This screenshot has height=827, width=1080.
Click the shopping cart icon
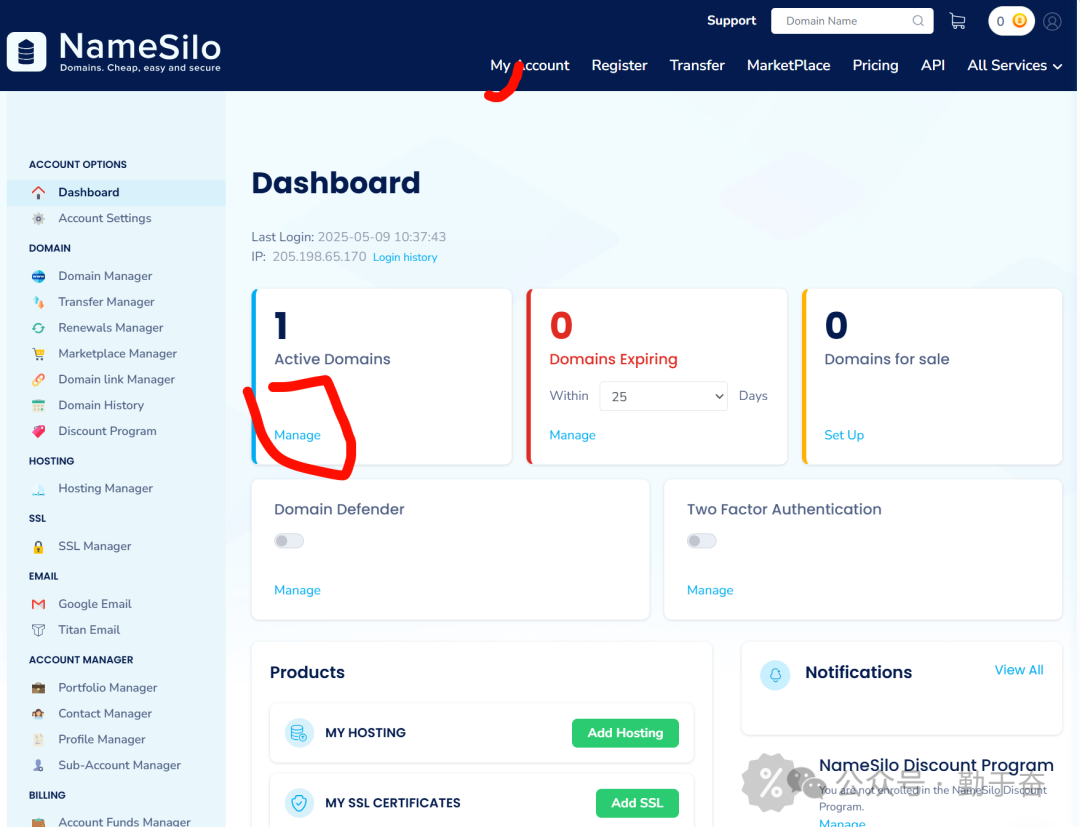pos(957,21)
